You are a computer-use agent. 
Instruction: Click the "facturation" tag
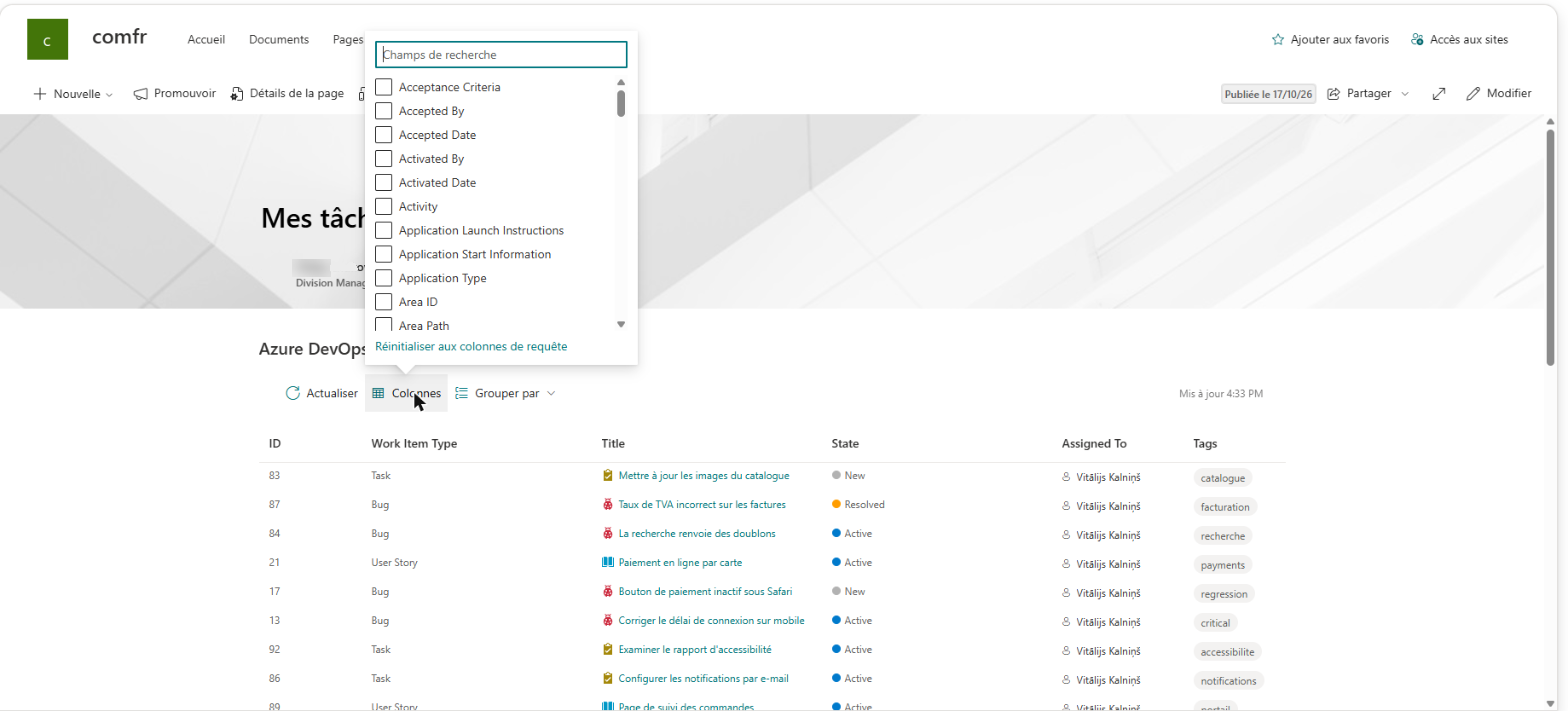[1225, 507]
